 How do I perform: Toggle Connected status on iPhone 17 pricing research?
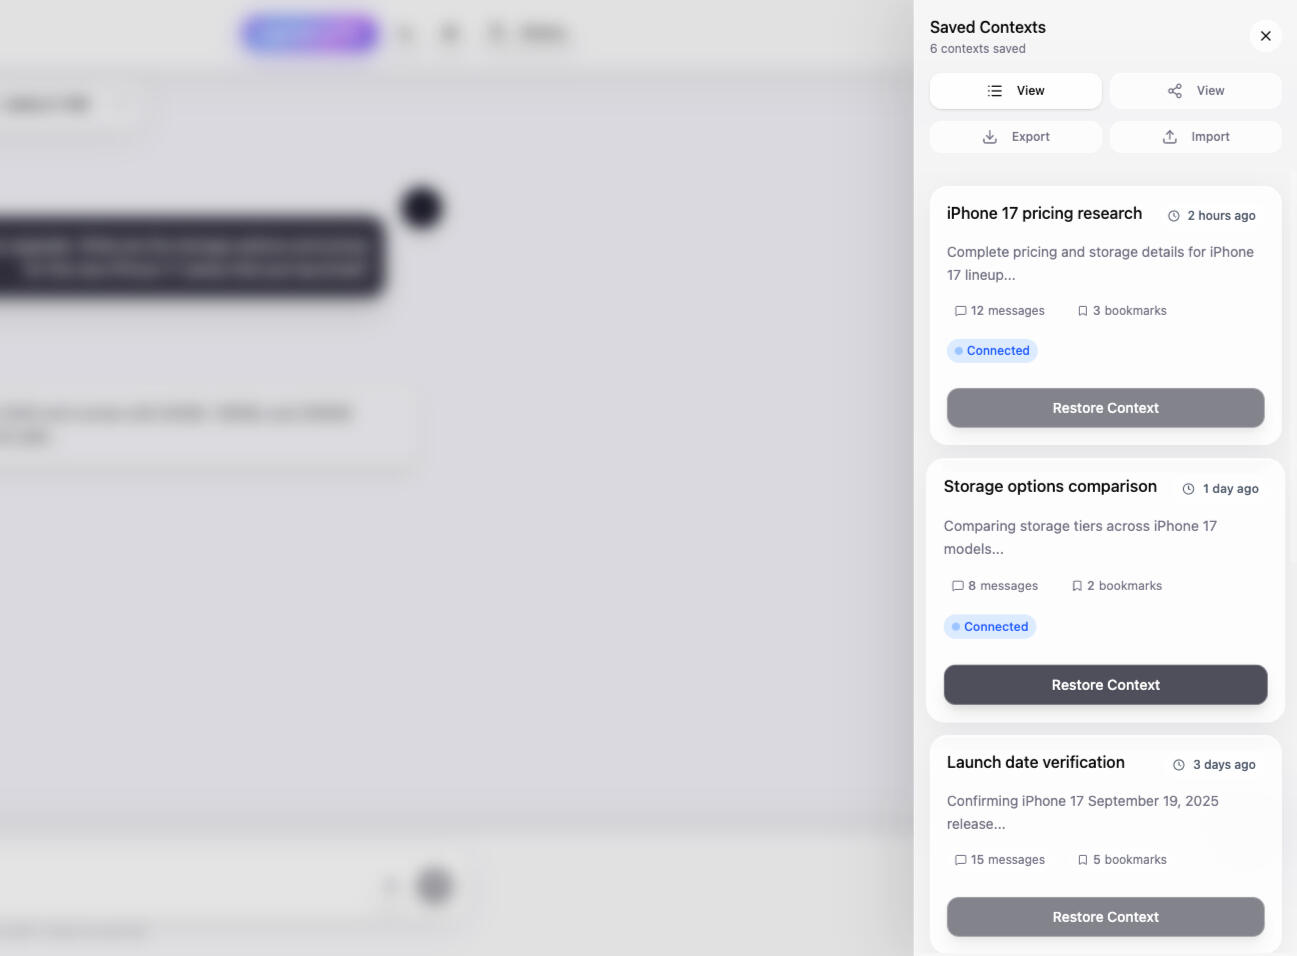[x=992, y=350]
